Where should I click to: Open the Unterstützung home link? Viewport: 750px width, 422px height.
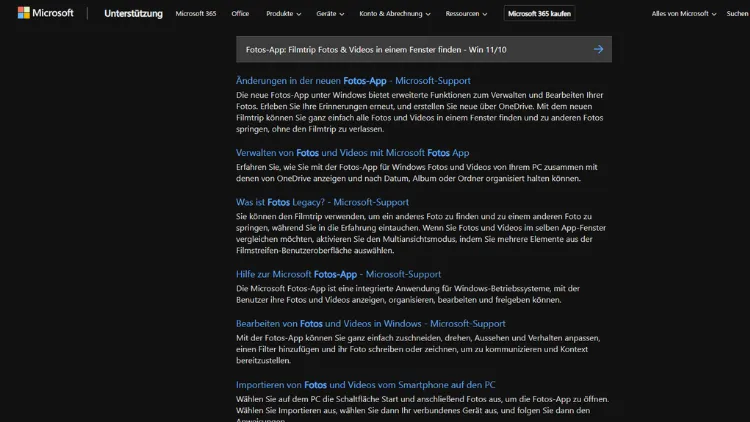pyautogui.click(x=133, y=13)
